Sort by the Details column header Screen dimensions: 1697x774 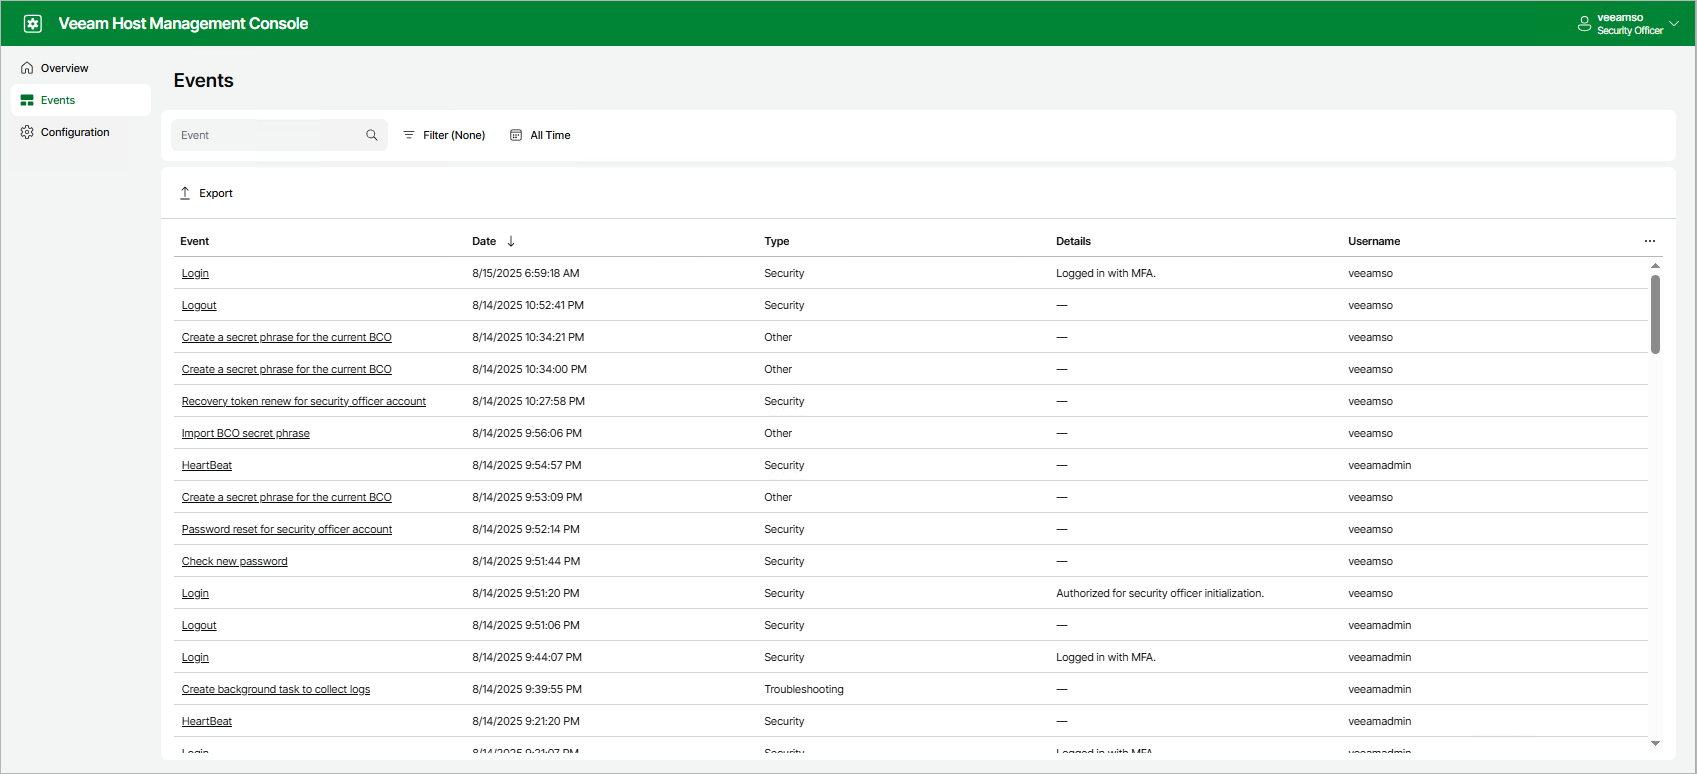(x=1073, y=241)
